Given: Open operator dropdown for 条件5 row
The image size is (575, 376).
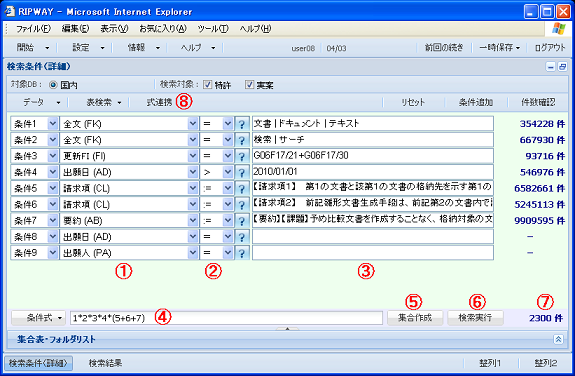Looking at the screenshot, I should 227,189.
